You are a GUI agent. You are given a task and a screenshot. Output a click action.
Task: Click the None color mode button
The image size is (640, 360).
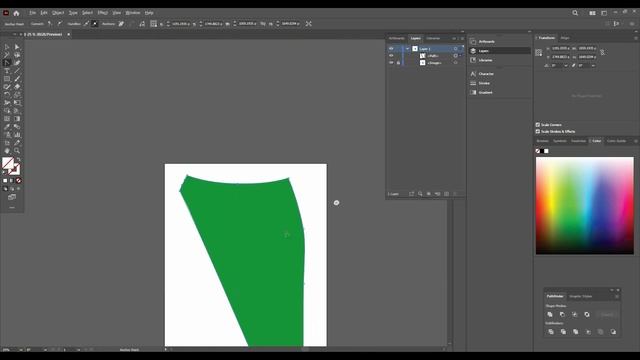[x=18, y=180]
